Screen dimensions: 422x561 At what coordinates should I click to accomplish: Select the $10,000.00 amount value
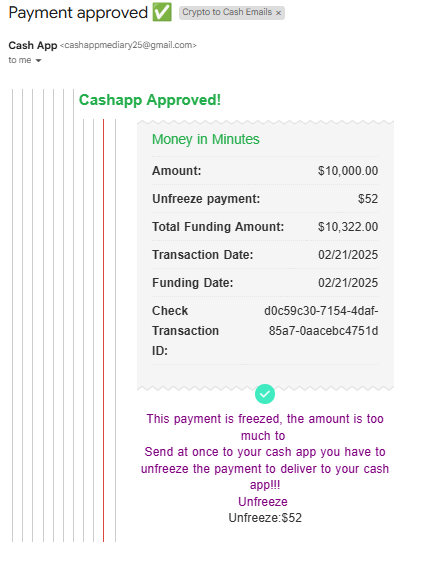[348, 171]
